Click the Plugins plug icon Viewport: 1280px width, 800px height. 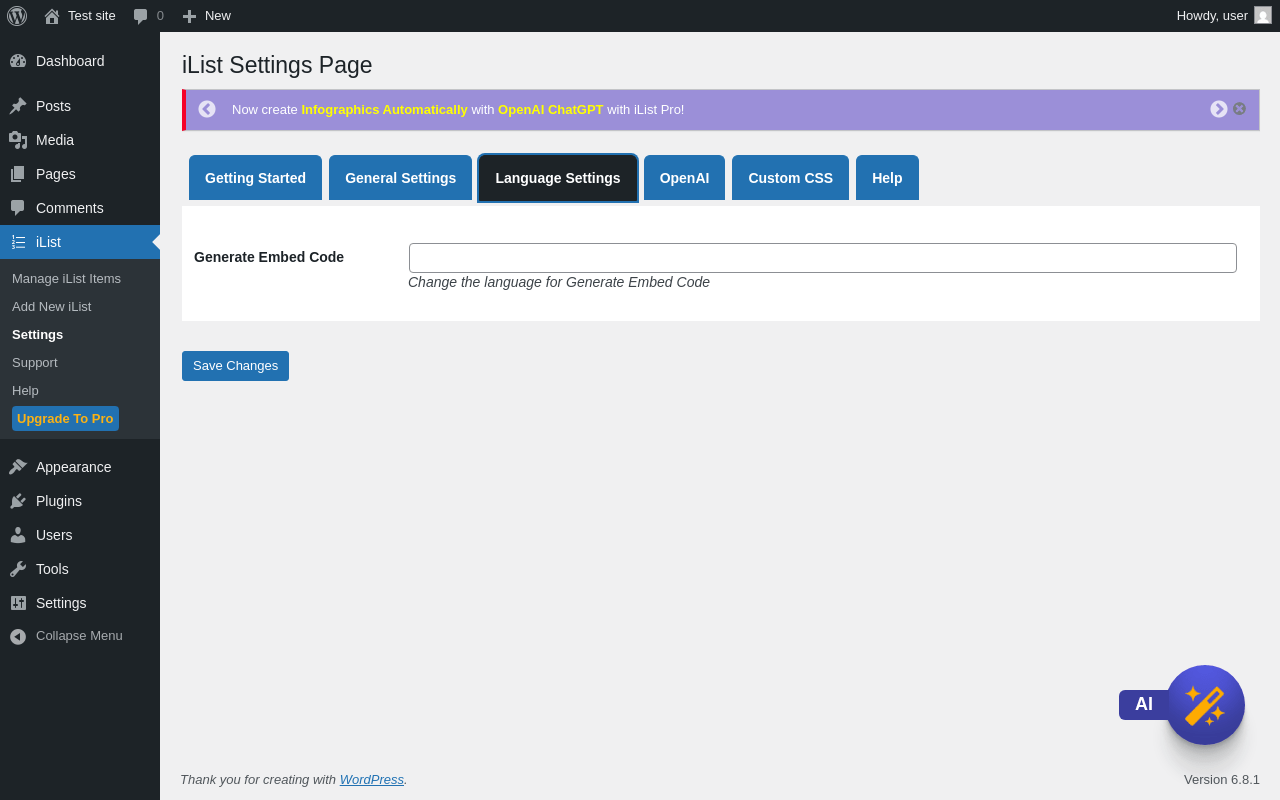18,501
